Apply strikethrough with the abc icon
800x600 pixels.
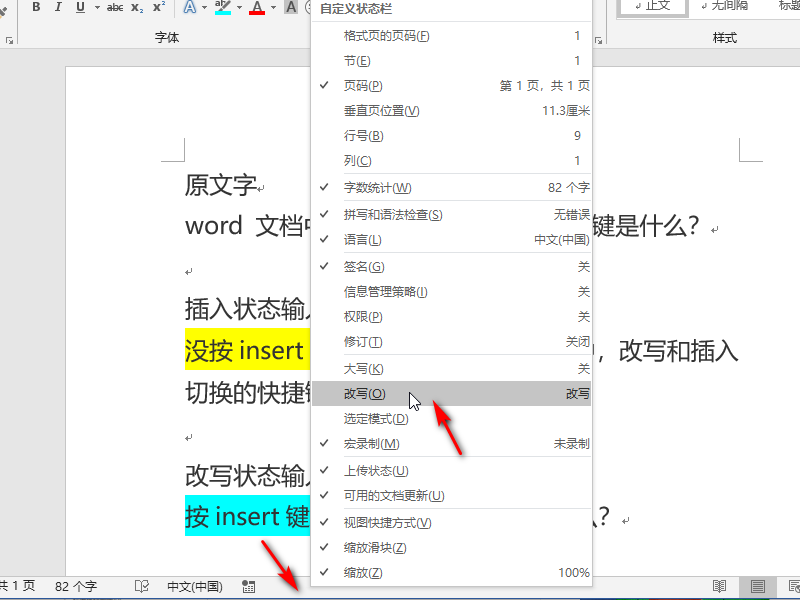(115, 7)
